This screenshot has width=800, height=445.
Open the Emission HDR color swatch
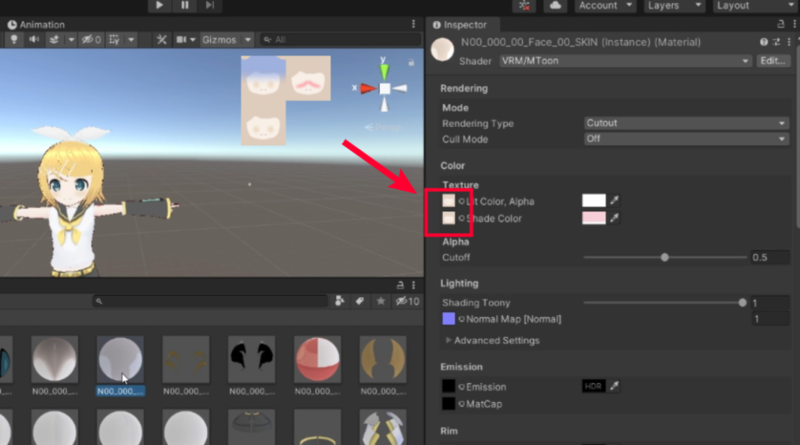coord(593,386)
